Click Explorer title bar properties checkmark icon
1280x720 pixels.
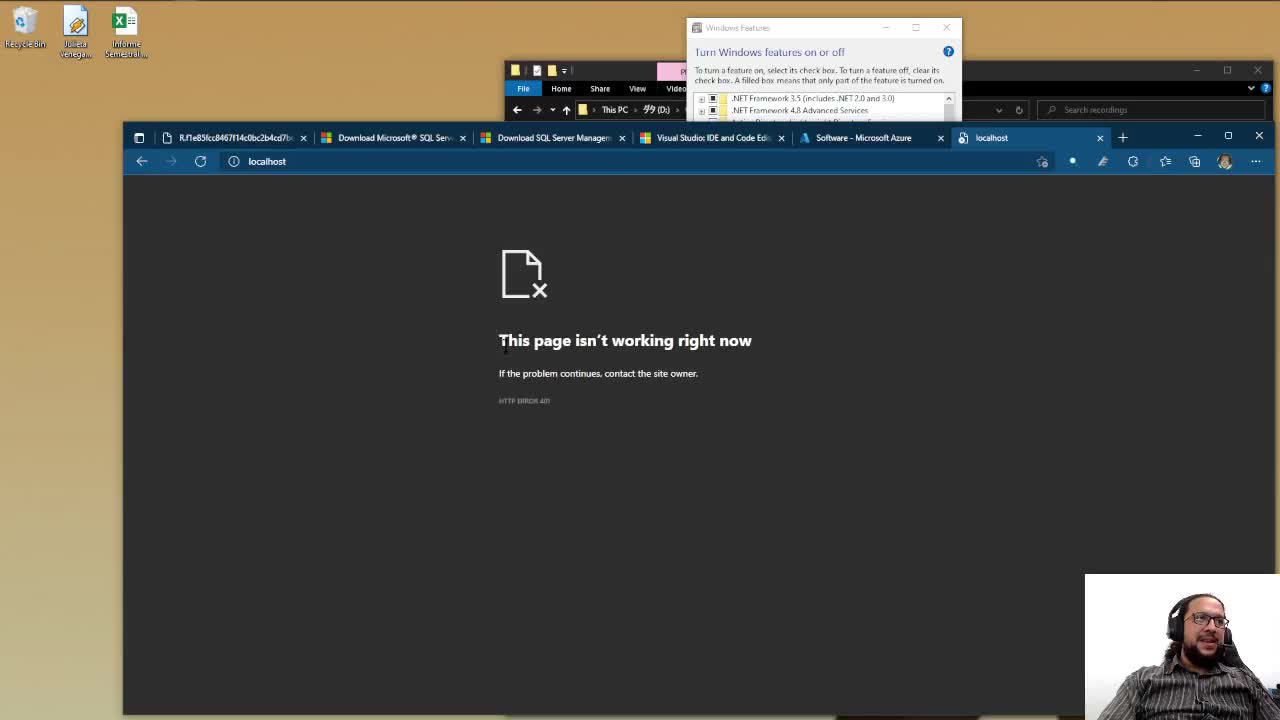coord(536,70)
